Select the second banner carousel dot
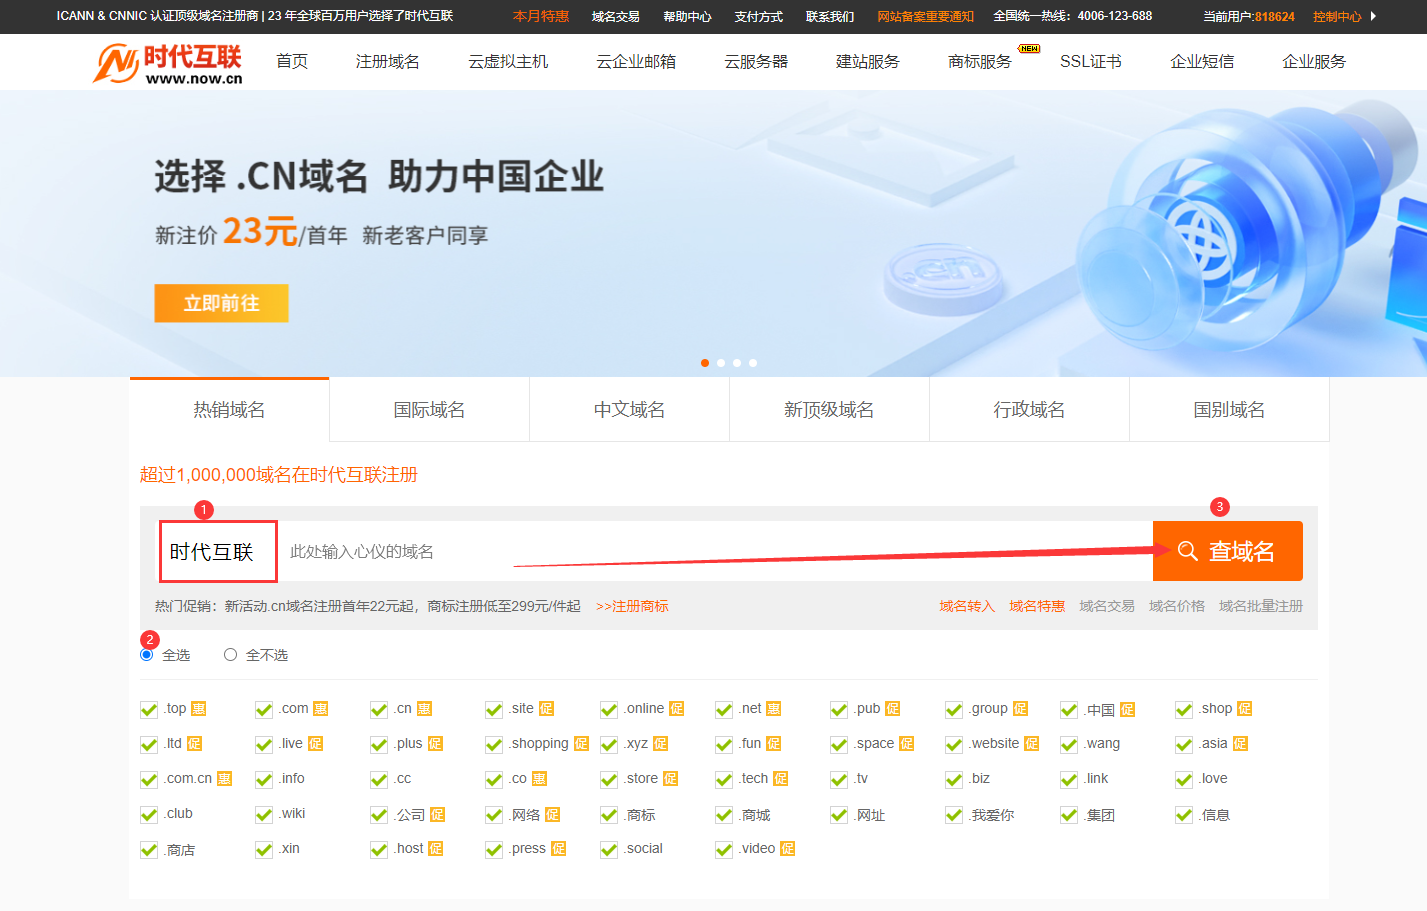Screen dimensions: 1427x911 point(721,363)
